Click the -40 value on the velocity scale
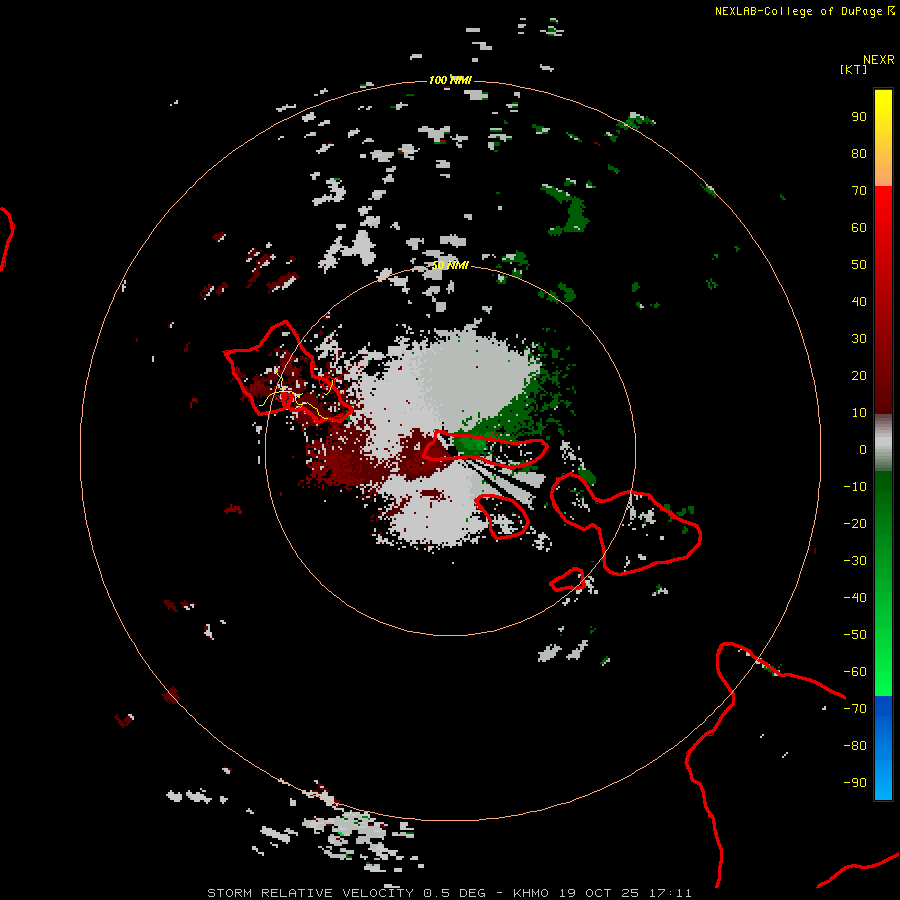The image size is (900, 900). tap(855, 598)
